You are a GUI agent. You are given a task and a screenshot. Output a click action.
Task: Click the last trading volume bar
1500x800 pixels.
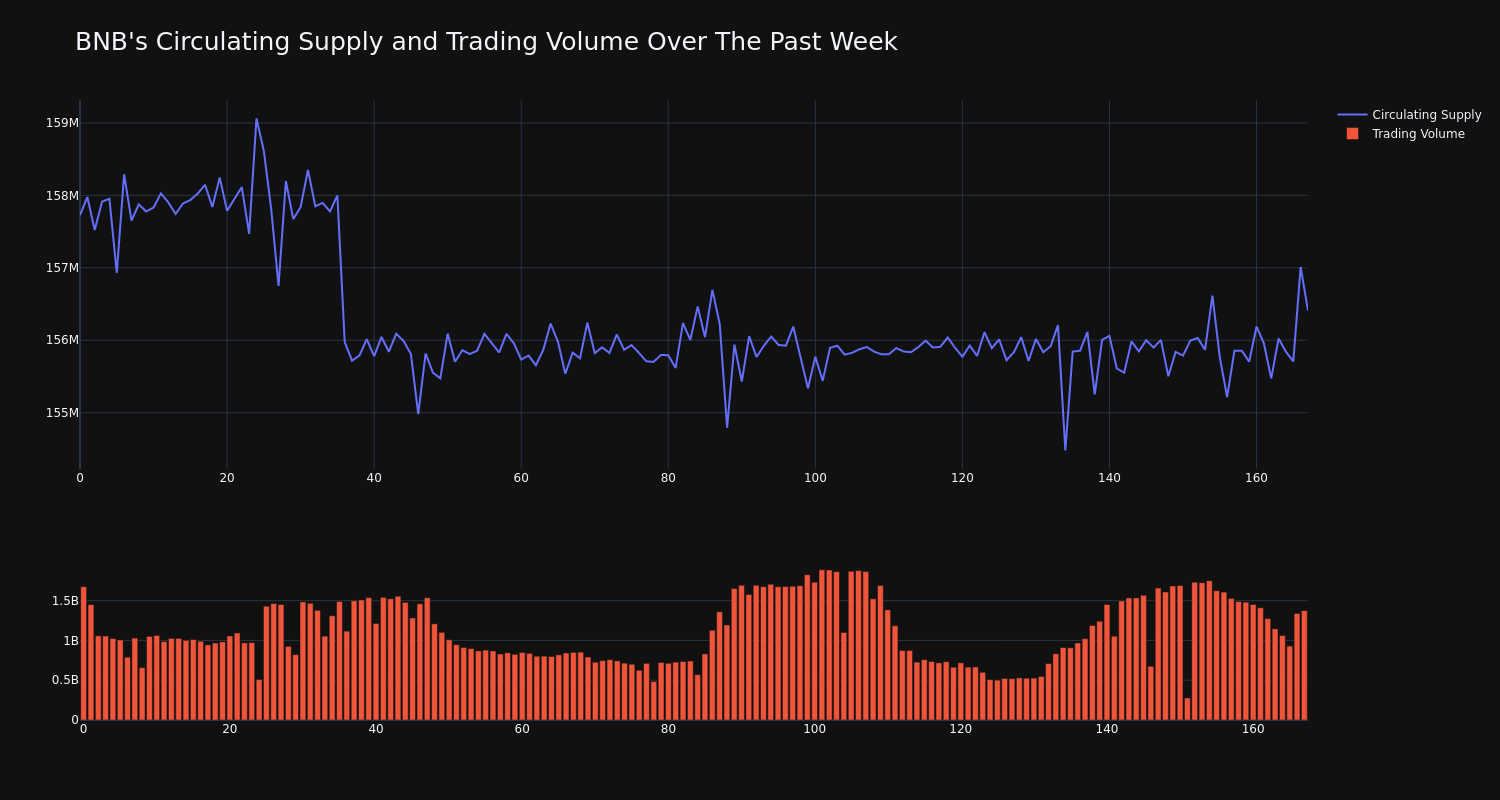[1304, 665]
